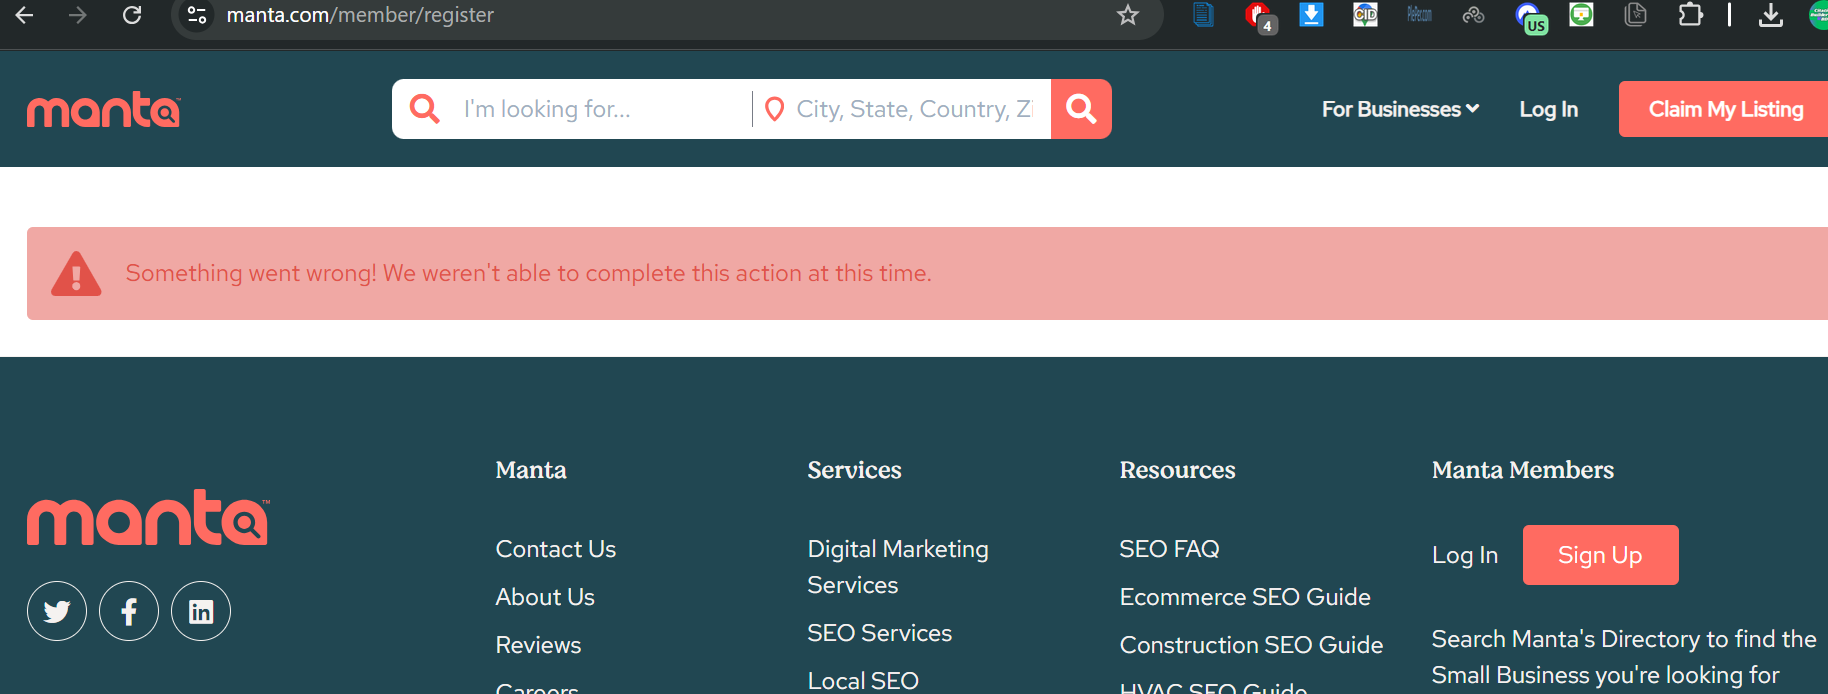Click the location pin icon in search bar
Viewport: 1828px width, 694px height.
pos(774,109)
